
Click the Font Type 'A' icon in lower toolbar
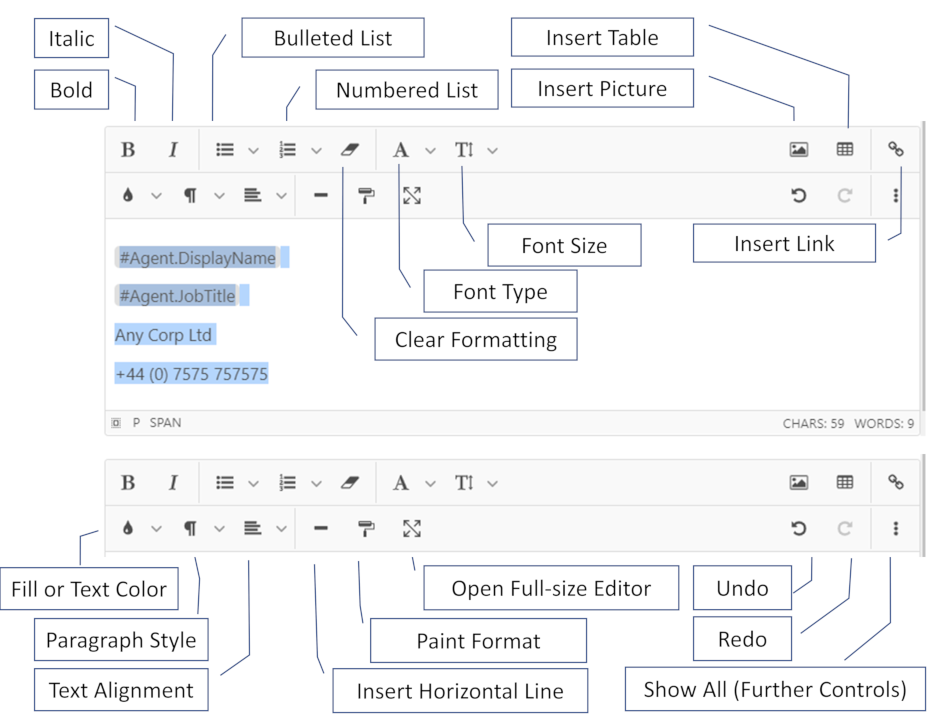point(401,482)
